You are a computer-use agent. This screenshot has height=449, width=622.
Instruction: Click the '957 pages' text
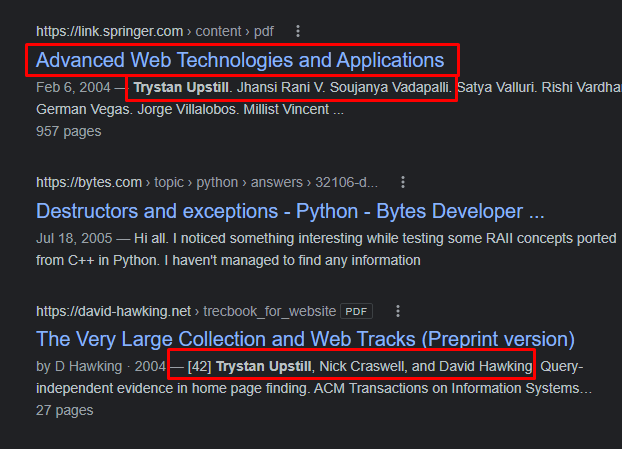[x=69, y=131]
